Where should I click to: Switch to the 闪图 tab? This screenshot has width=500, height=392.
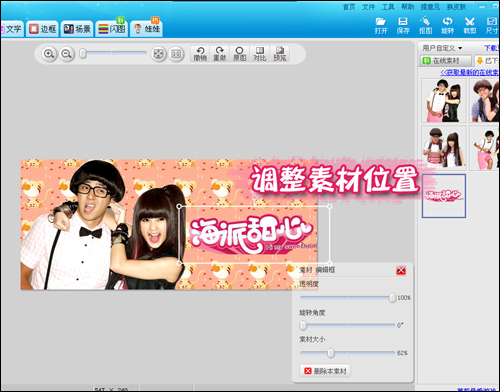(112, 29)
